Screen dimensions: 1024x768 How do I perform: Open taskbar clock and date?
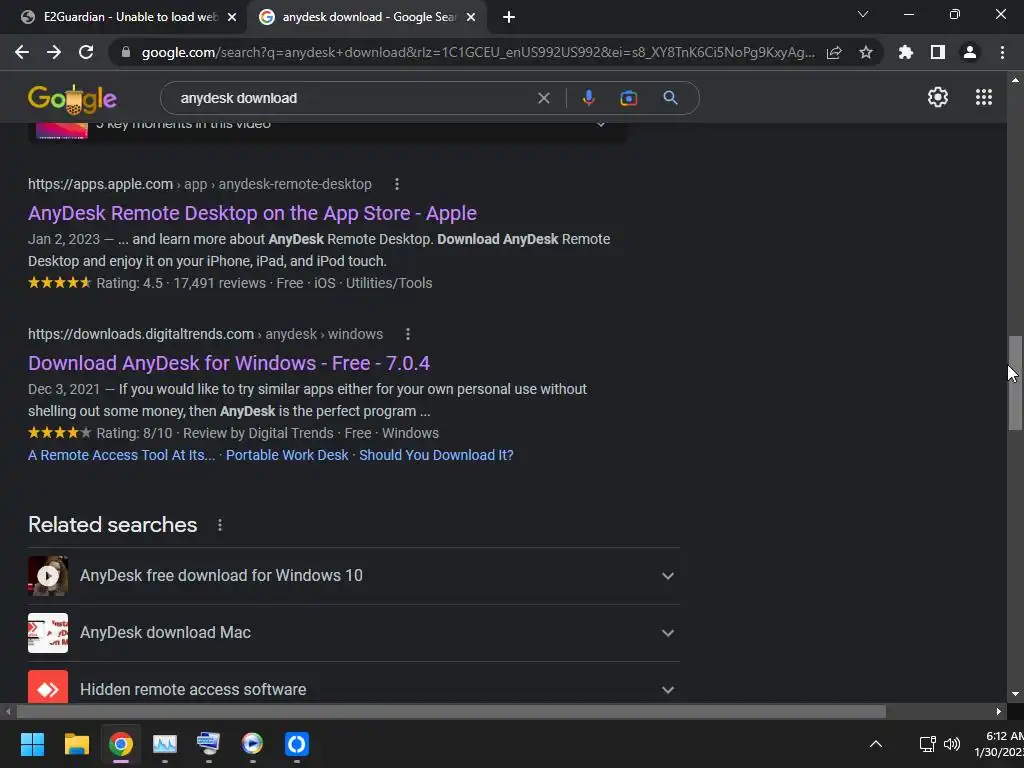tap(999, 744)
